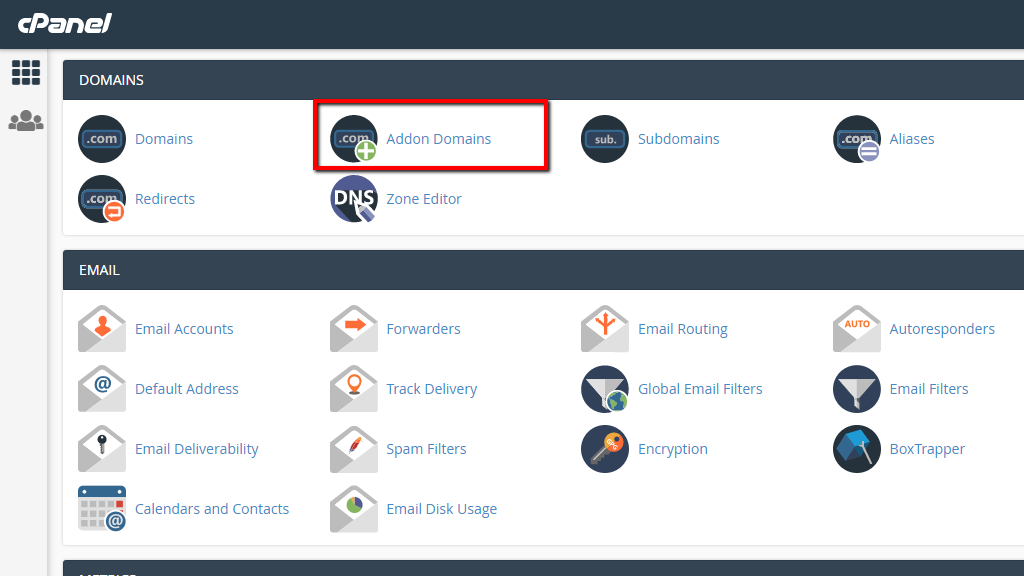Click the Addon Domains plus icon
This screenshot has width=1024, height=576.
pyautogui.click(x=354, y=139)
